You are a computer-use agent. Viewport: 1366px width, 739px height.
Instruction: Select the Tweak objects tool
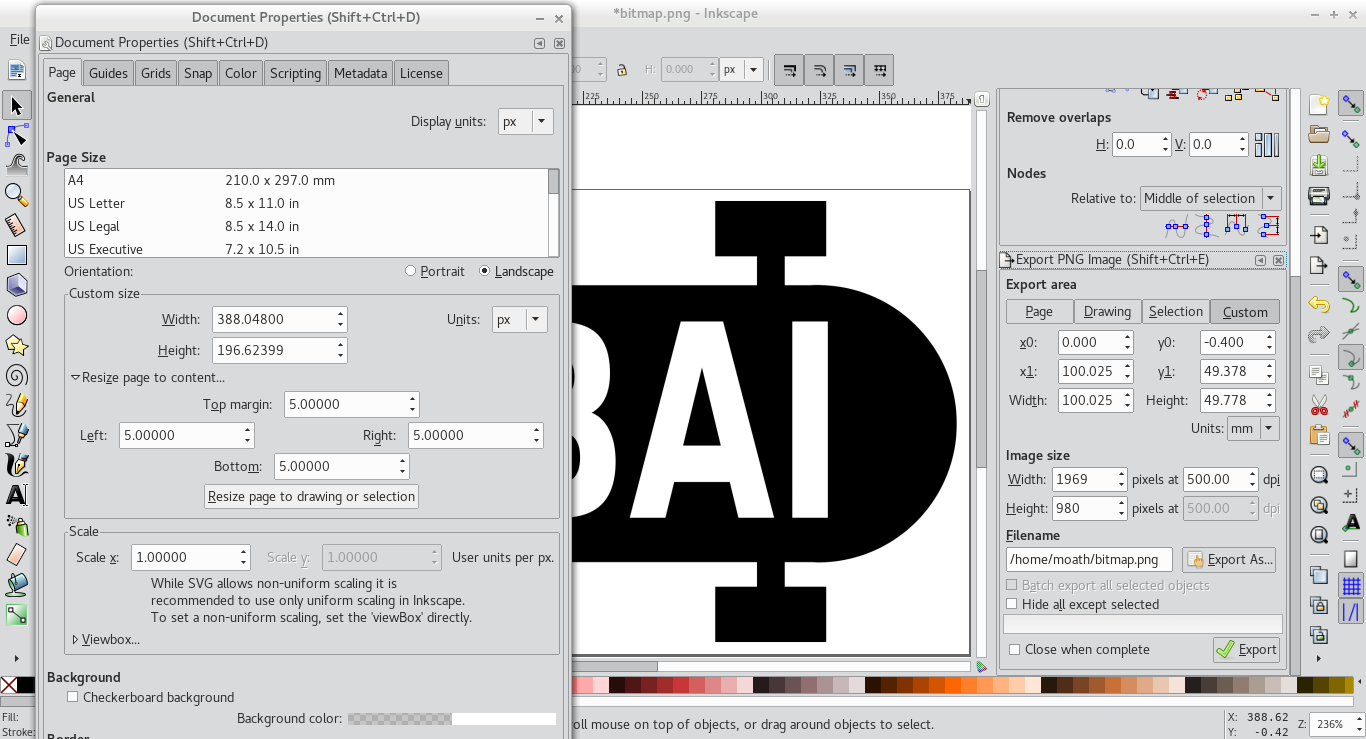[x=16, y=164]
